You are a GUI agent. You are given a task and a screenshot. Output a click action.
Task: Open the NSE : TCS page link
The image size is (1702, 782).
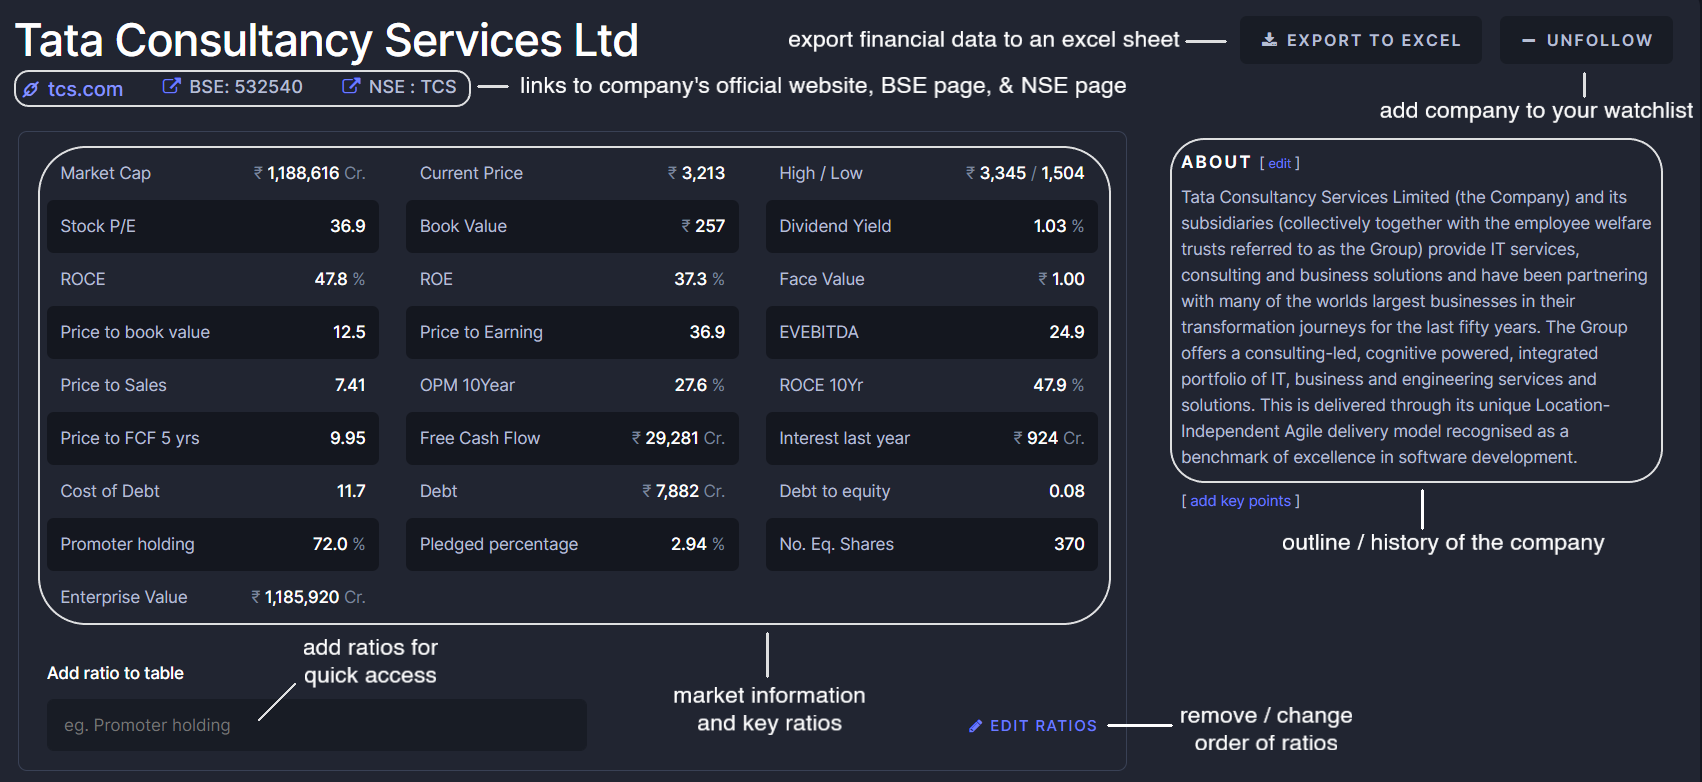[x=412, y=87]
